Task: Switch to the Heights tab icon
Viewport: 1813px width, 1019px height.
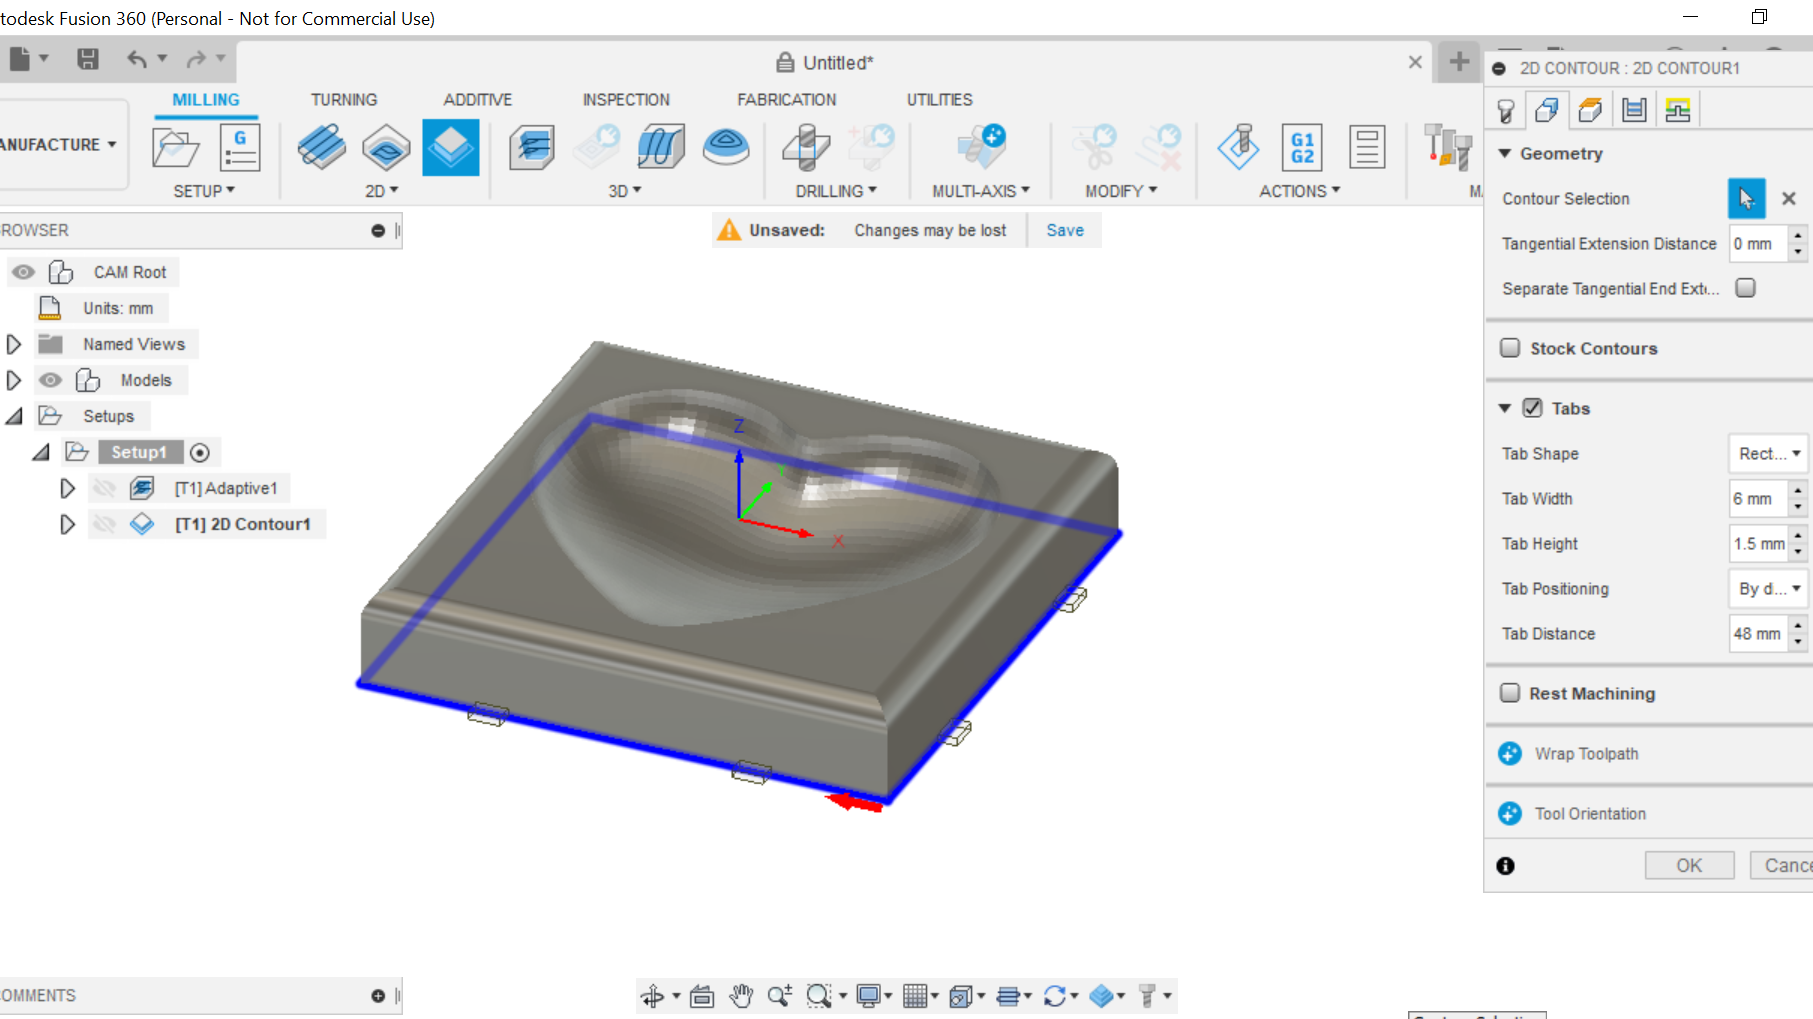Action: click(x=1590, y=110)
